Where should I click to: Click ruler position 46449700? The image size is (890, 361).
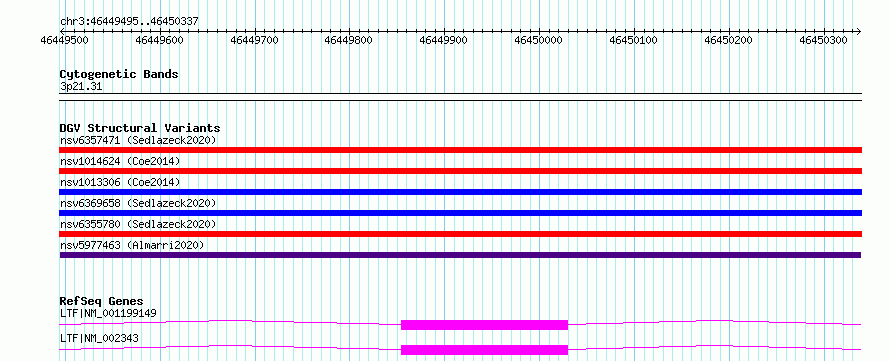coord(255,40)
